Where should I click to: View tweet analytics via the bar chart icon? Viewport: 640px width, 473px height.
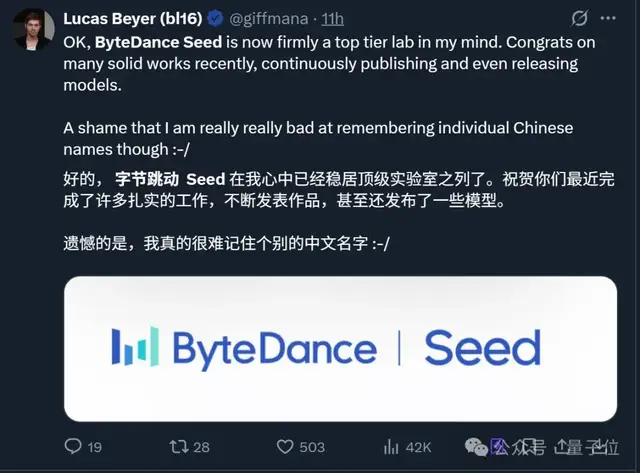391,446
